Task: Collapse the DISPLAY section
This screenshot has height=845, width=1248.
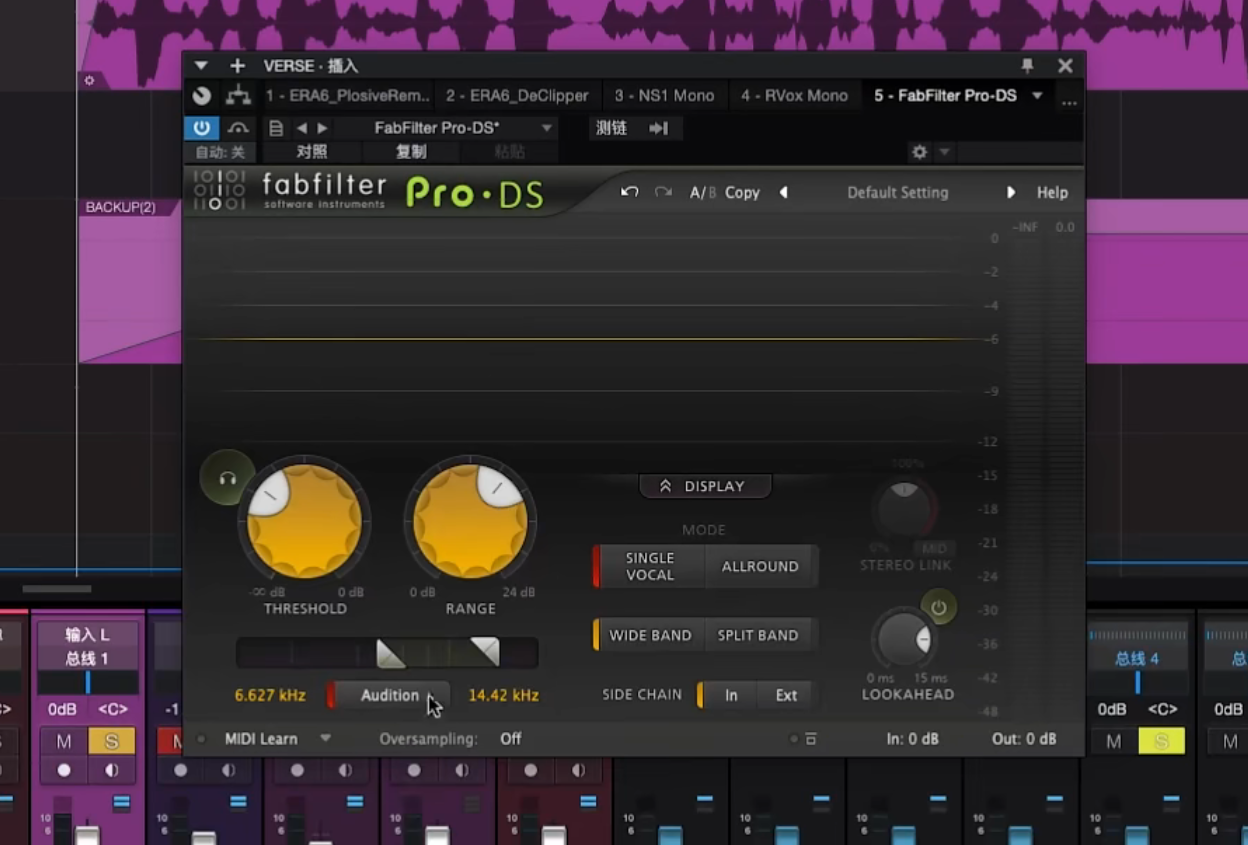Action: 705,486
